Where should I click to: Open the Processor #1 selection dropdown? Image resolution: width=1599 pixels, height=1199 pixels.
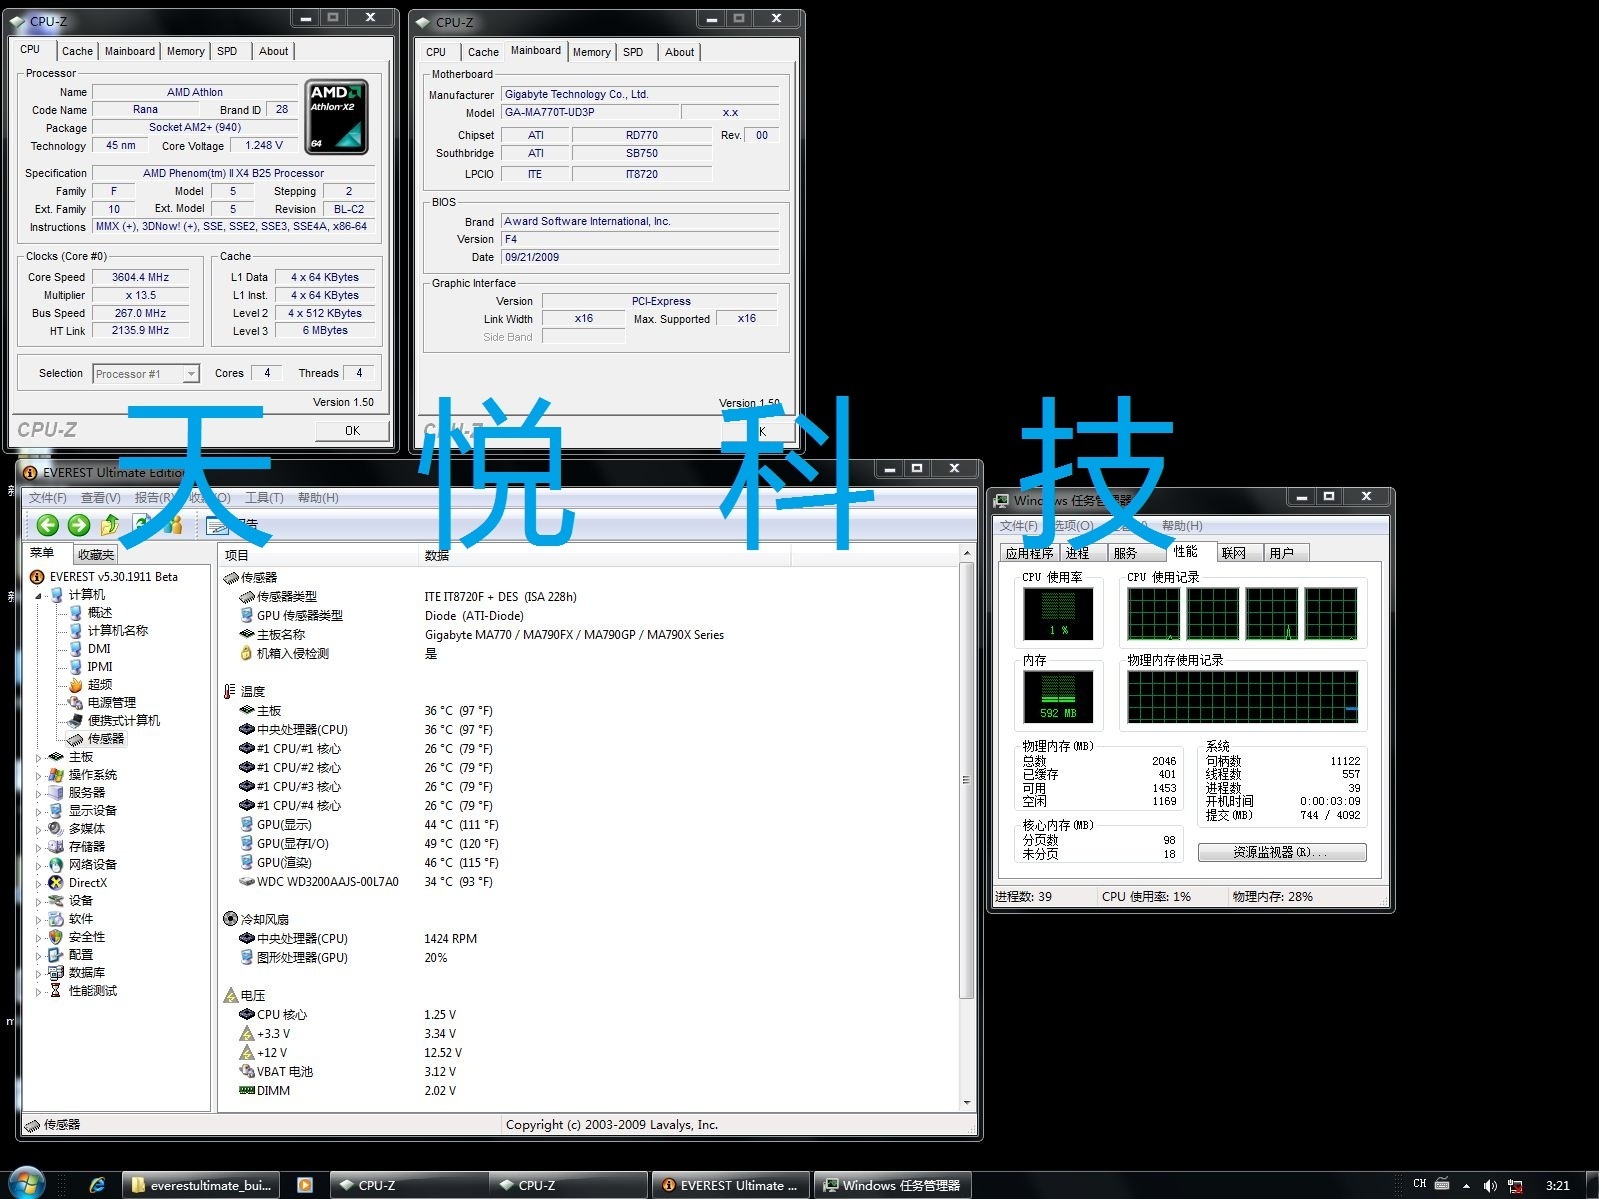(191, 374)
